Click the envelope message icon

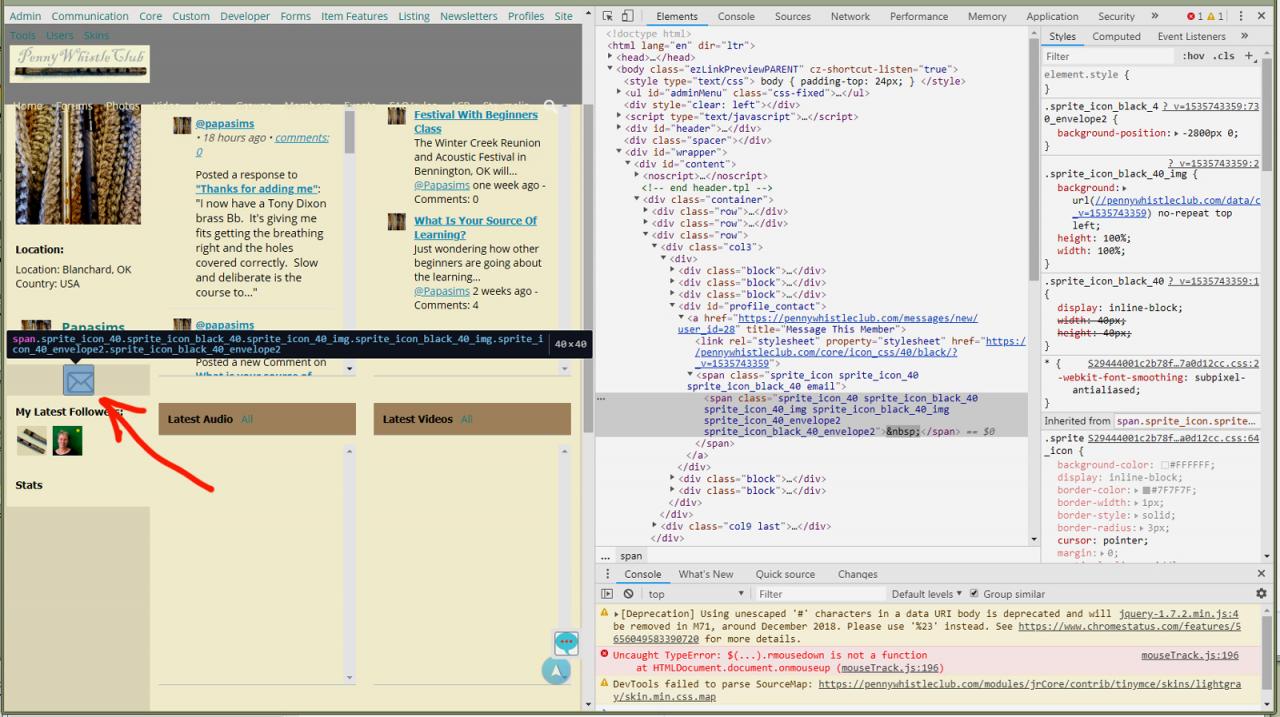pyautogui.click(x=79, y=380)
